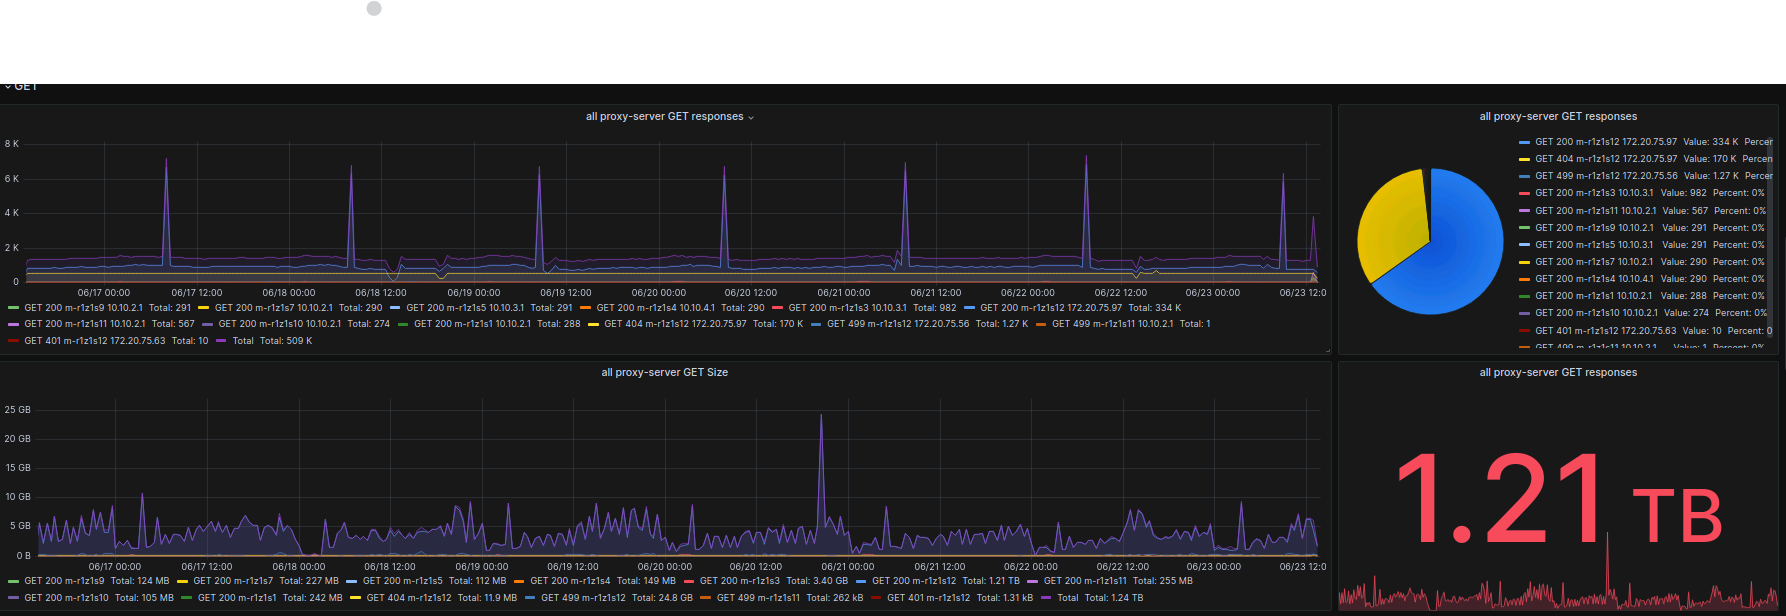Select Size legend entry 'GET 499 m-r1z1s11 Total: 262 kB'
Screen dimensions: 1786x616
781,598
